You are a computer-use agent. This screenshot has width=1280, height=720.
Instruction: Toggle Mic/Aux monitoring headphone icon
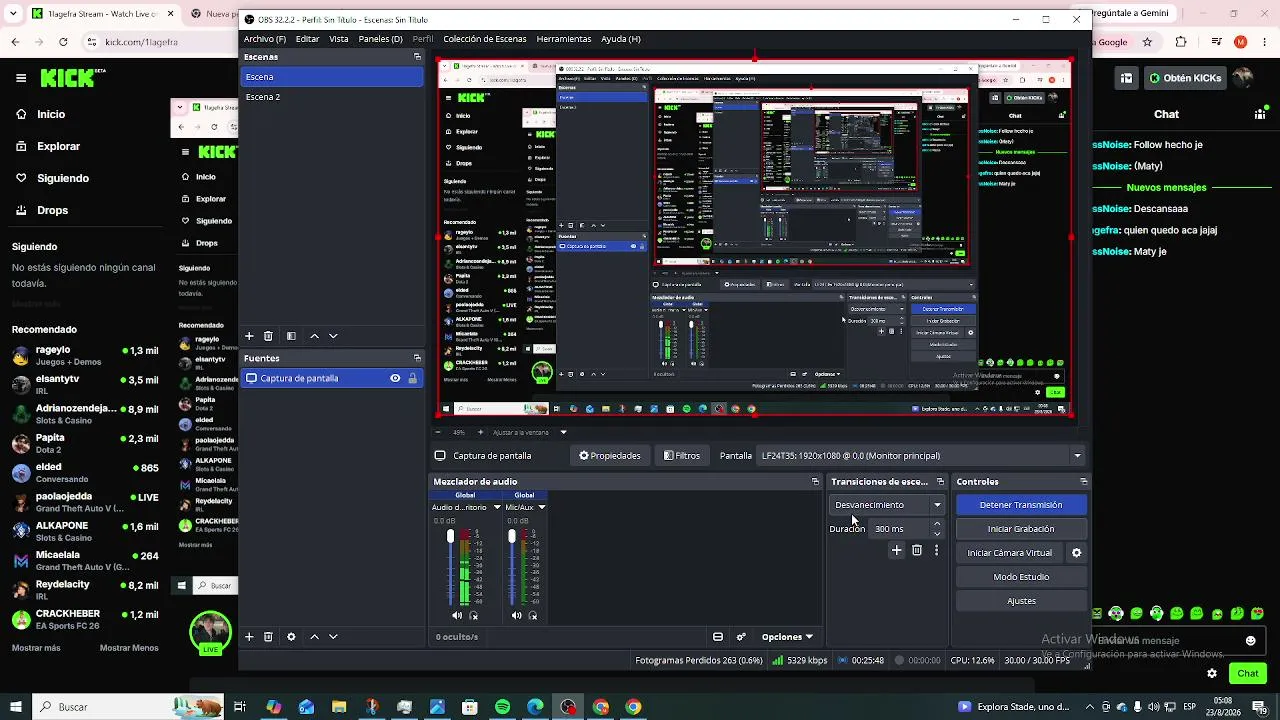pyautogui.click(x=533, y=616)
